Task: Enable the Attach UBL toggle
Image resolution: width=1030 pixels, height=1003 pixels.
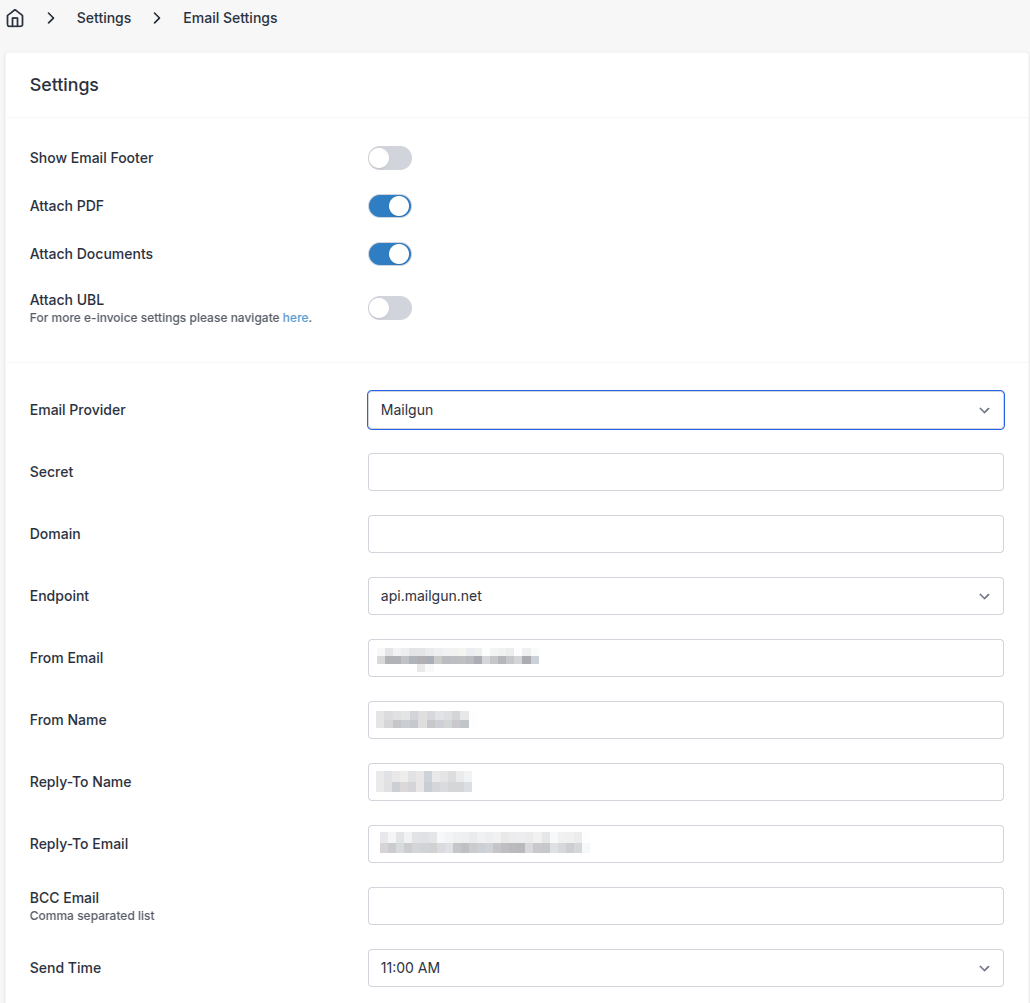Action: tap(389, 307)
